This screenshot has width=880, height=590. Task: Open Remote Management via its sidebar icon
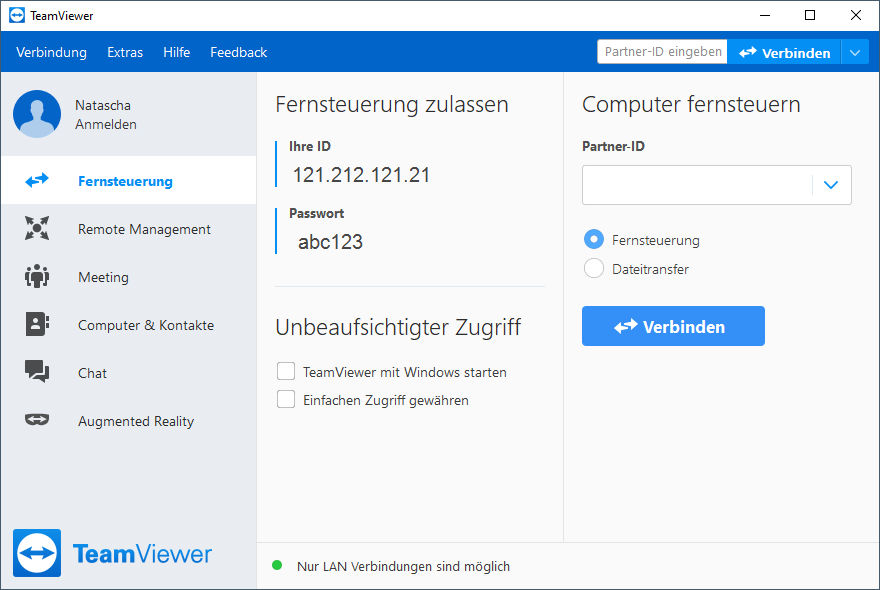[37, 228]
